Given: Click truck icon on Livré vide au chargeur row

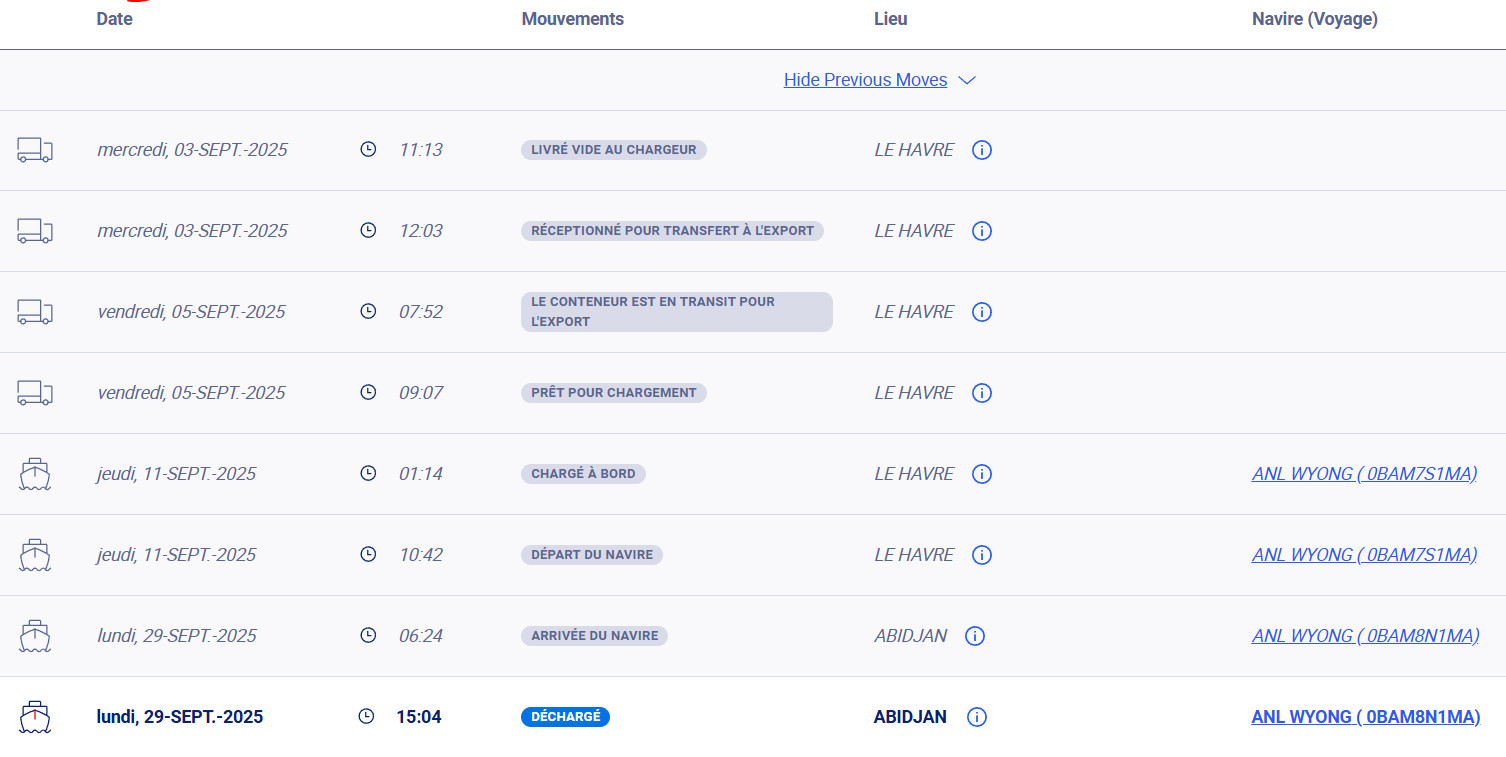Looking at the screenshot, I should point(35,150).
